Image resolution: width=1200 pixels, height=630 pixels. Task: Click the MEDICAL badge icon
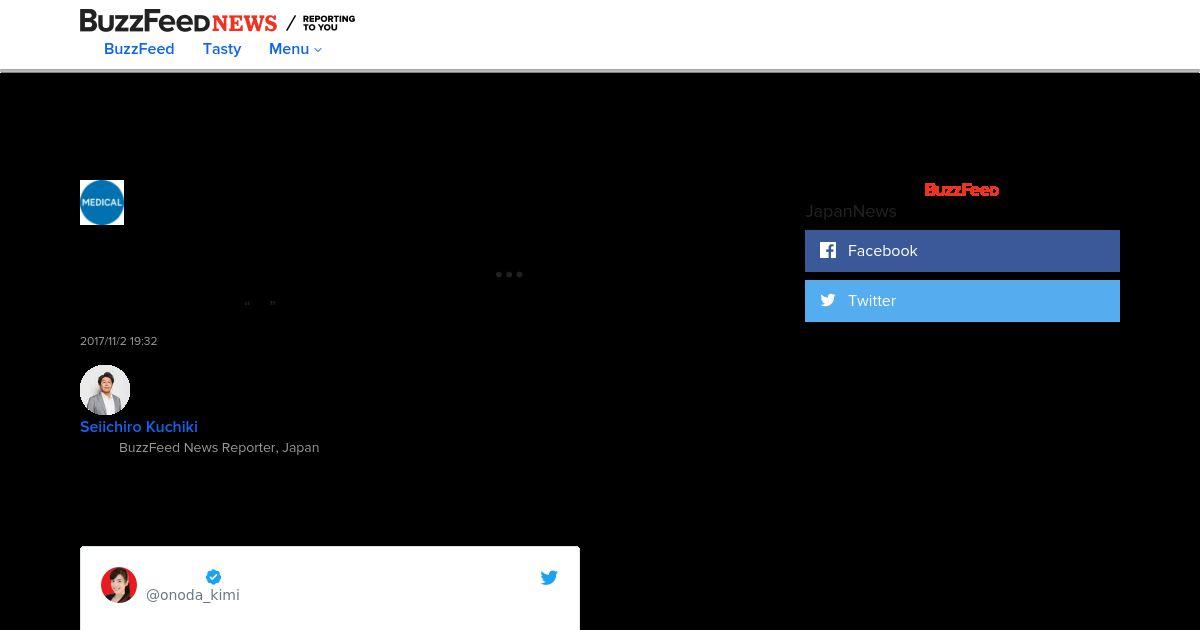(102, 202)
